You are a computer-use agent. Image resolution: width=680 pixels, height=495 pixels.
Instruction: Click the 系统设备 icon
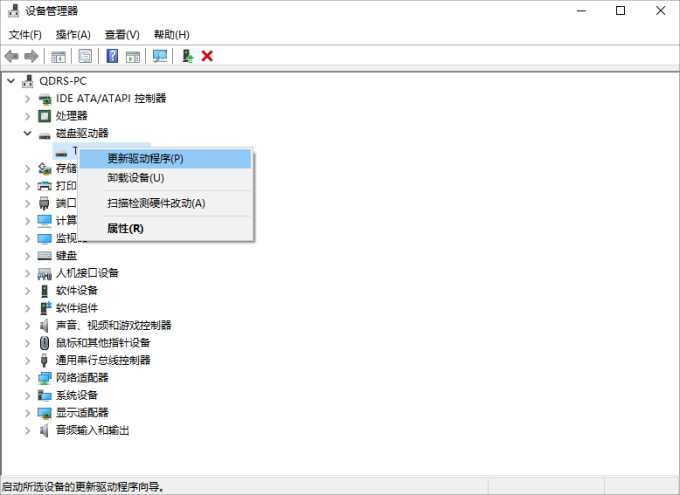click(44, 395)
